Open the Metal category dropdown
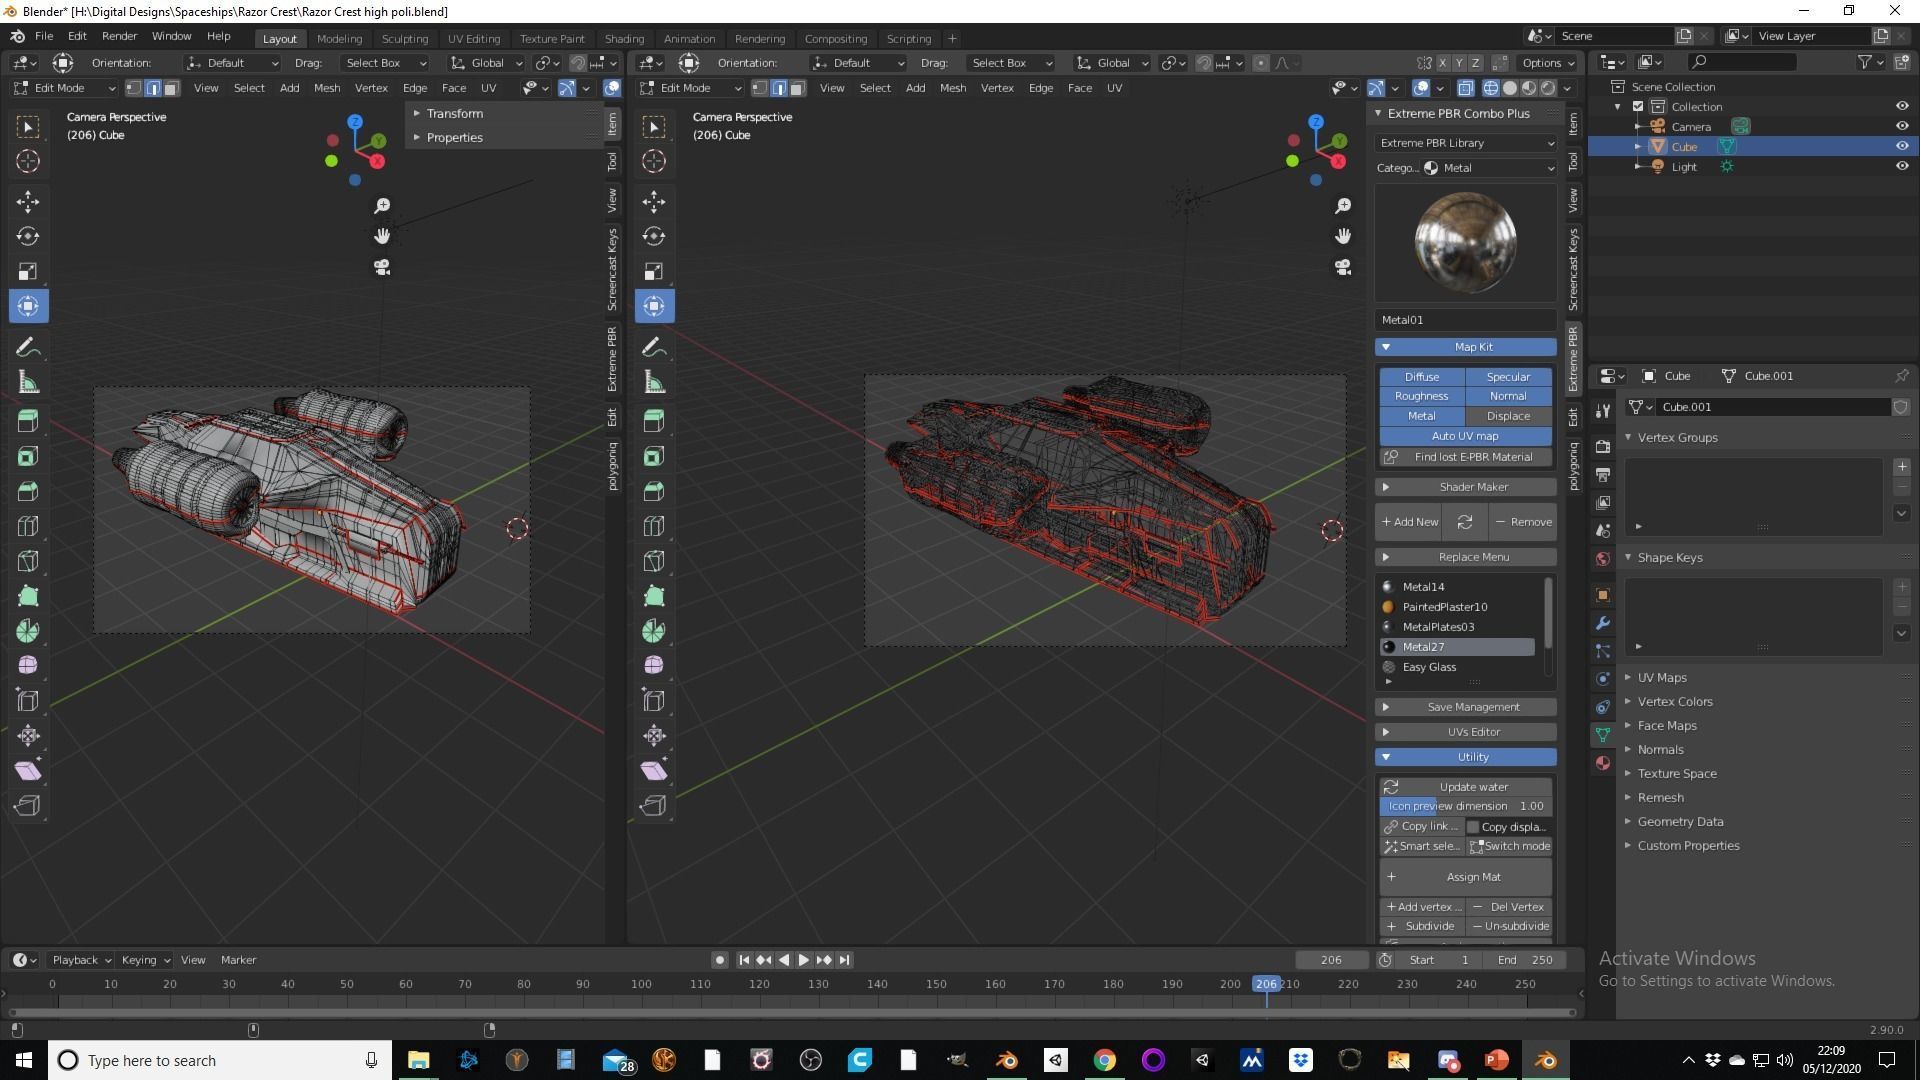This screenshot has height=1080, width=1920. 1488,168
